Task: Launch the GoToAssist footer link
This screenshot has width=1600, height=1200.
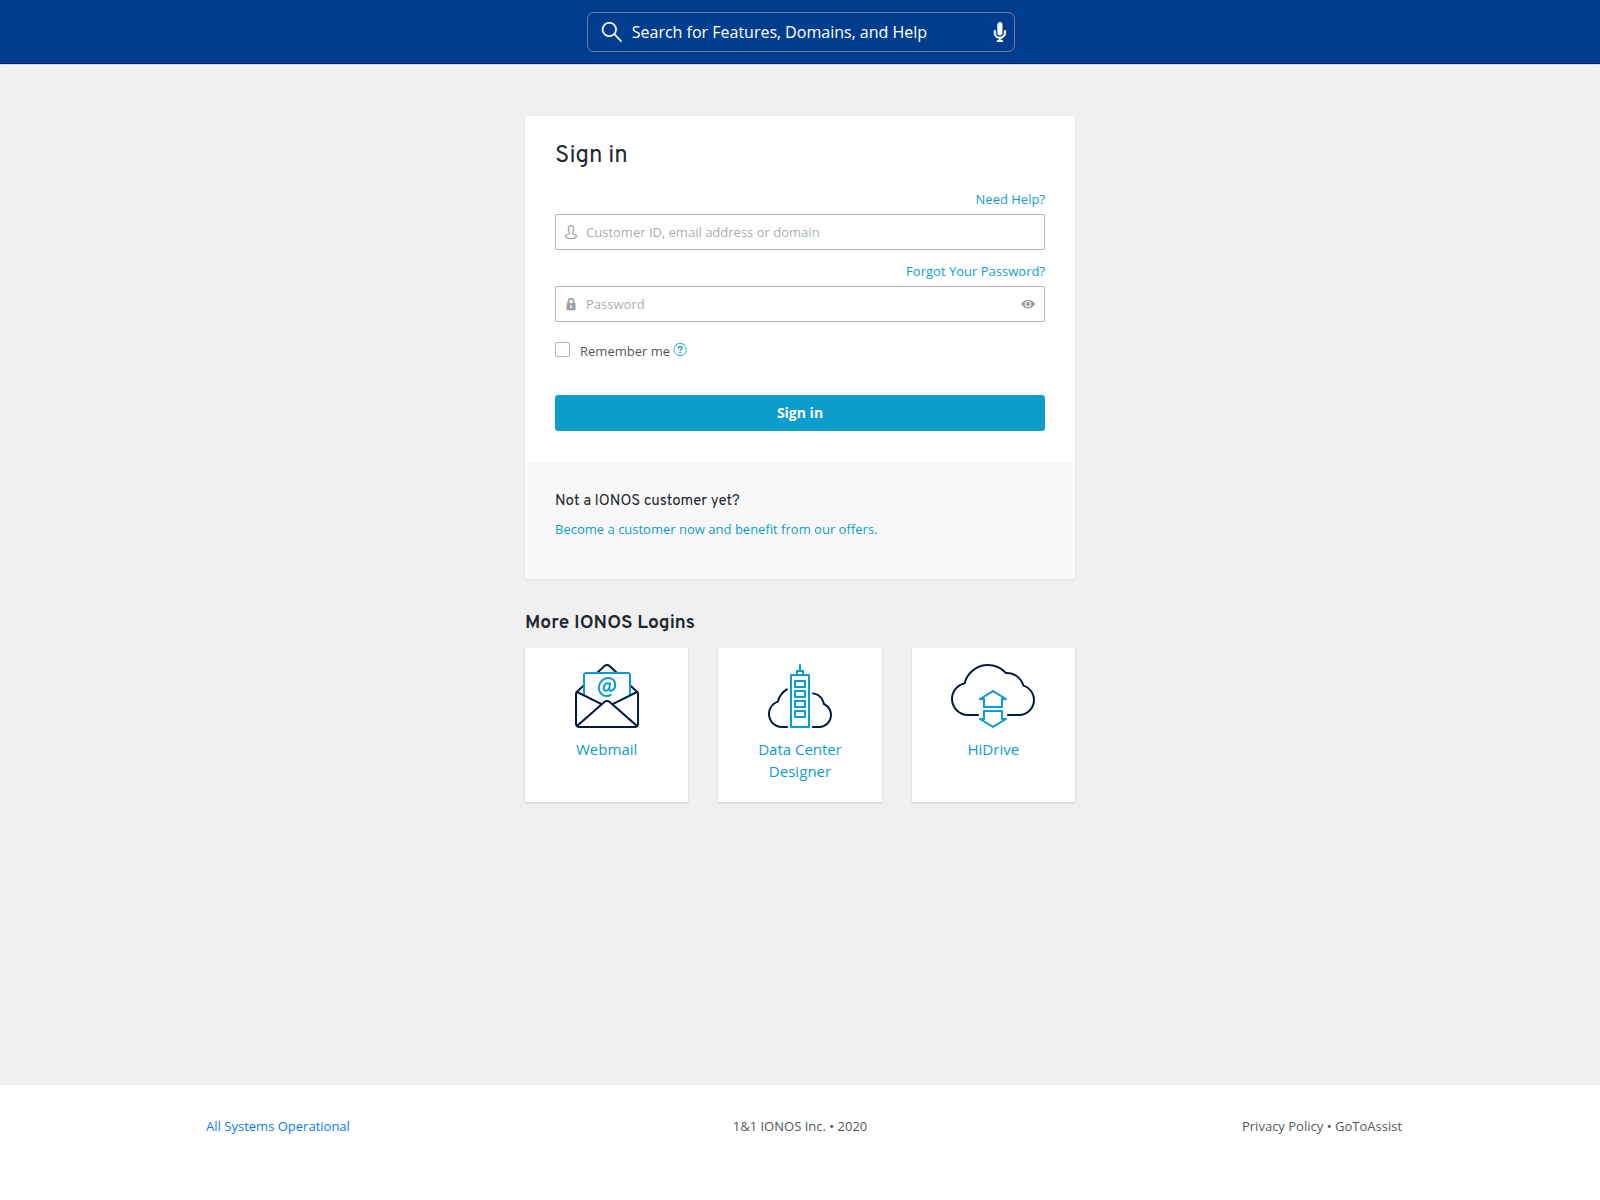Action: 1368,1127
